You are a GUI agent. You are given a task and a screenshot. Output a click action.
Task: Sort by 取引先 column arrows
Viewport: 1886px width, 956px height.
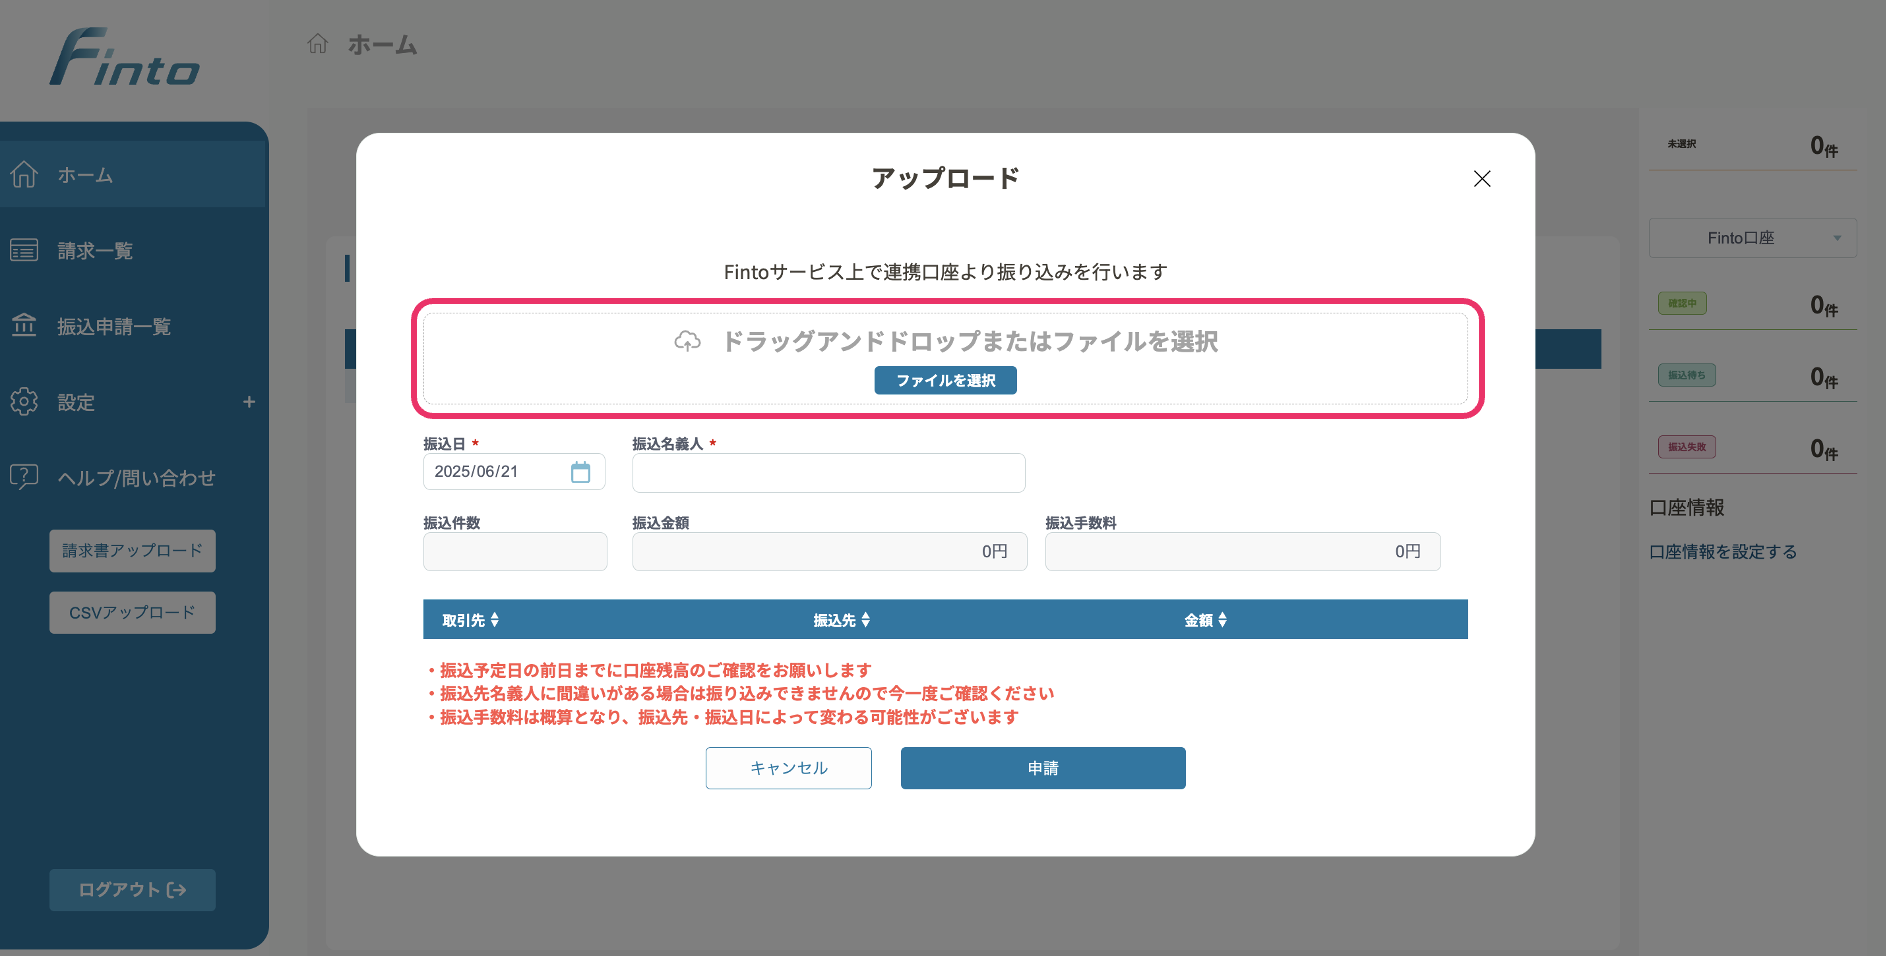pyautogui.click(x=495, y=620)
